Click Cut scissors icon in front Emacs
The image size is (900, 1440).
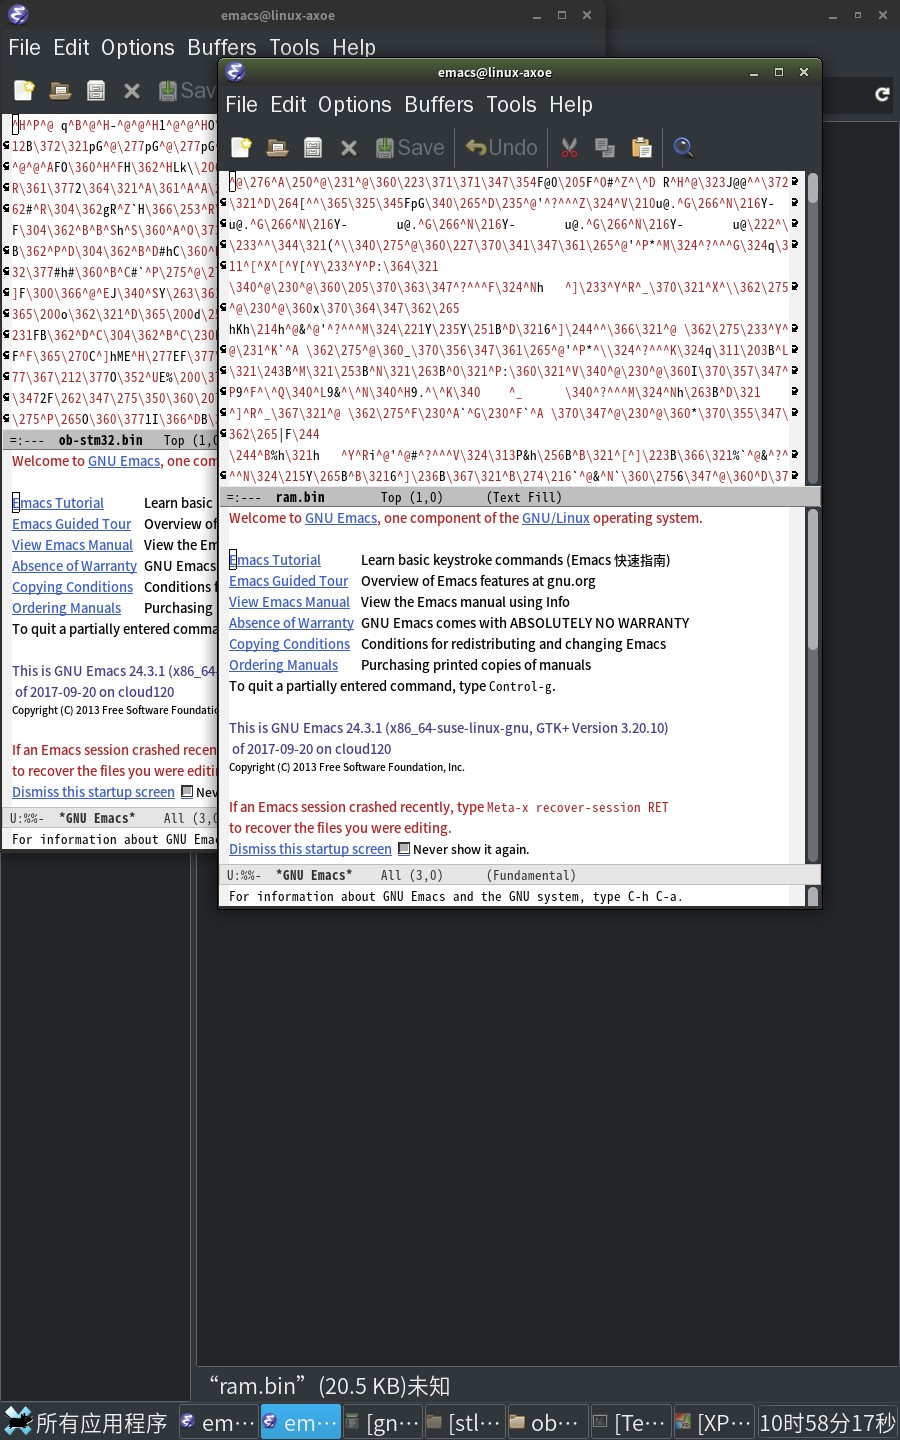pos(569,148)
